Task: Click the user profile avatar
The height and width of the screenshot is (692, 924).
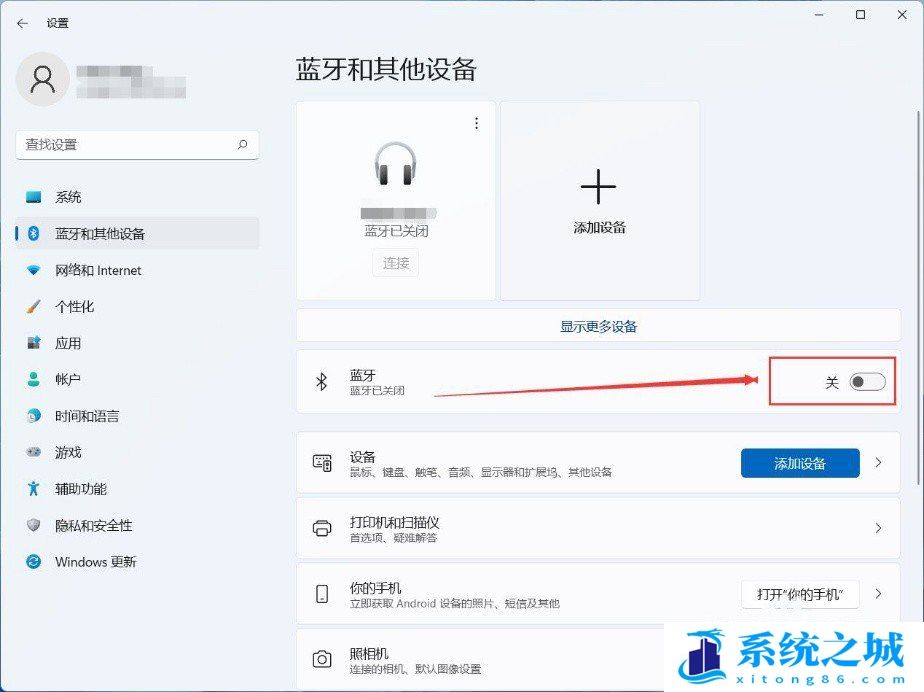Action: click(43, 79)
